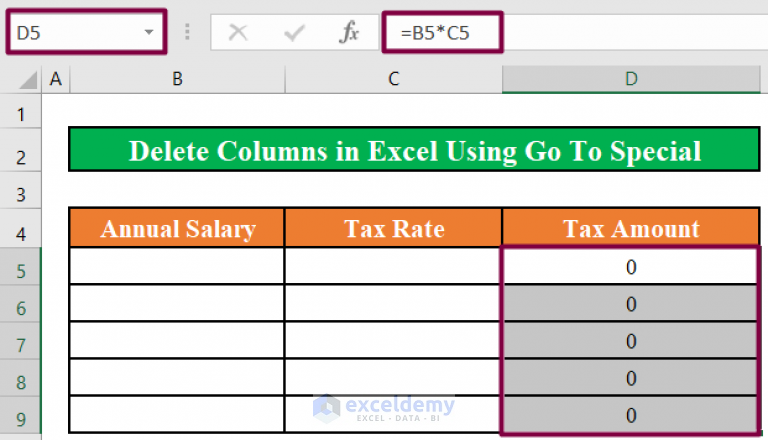768x440 pixels.
Task: Click empty Tax Rate cell in row 5
Action: click(x=393, y=266)
